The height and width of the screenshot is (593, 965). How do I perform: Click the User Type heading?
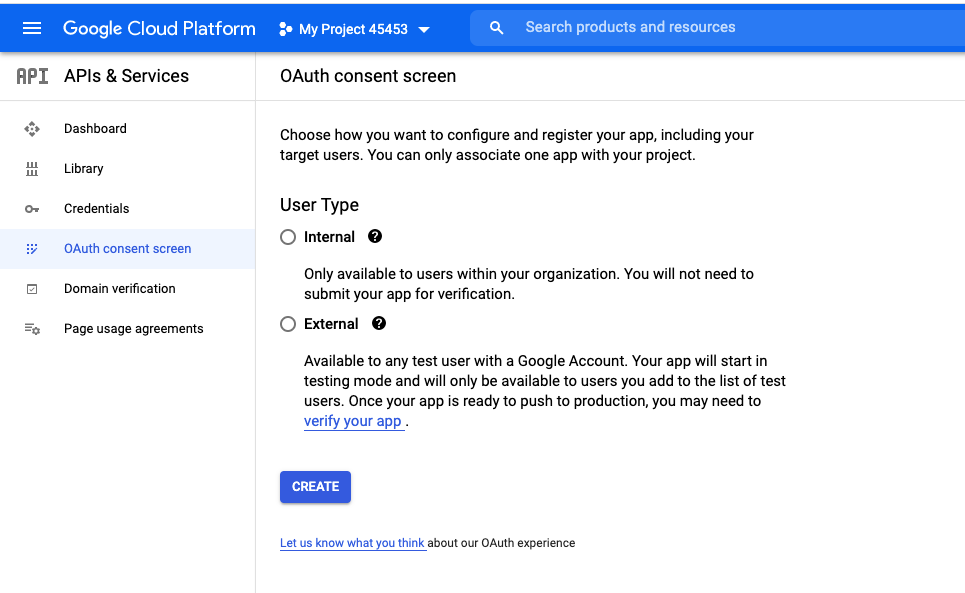[x=319, y=205]
